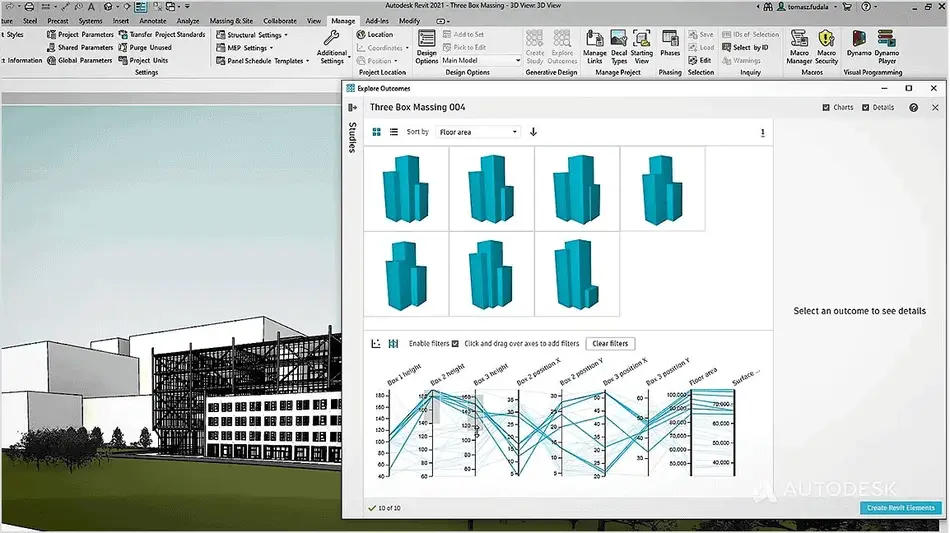
Task: Click Edit selection
Action: [700, 61]
